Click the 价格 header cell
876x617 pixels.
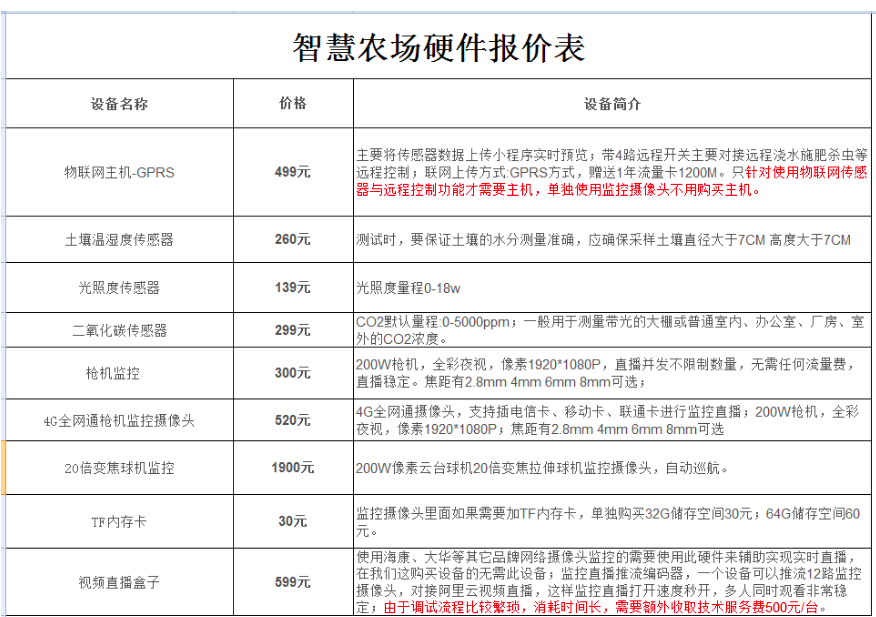[293, 103]
